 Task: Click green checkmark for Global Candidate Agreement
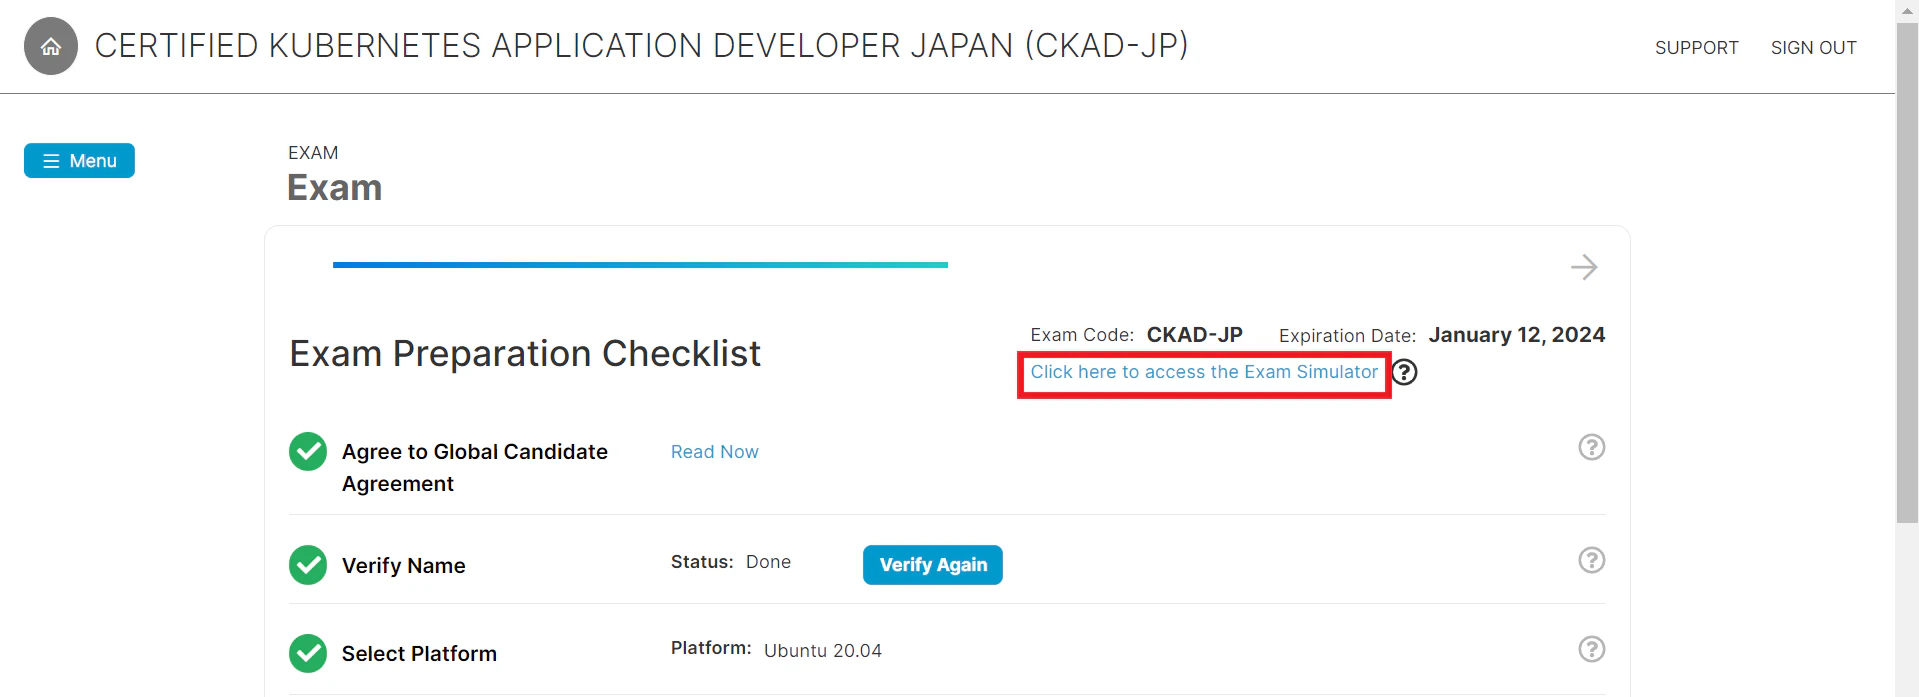click(308, 452)
